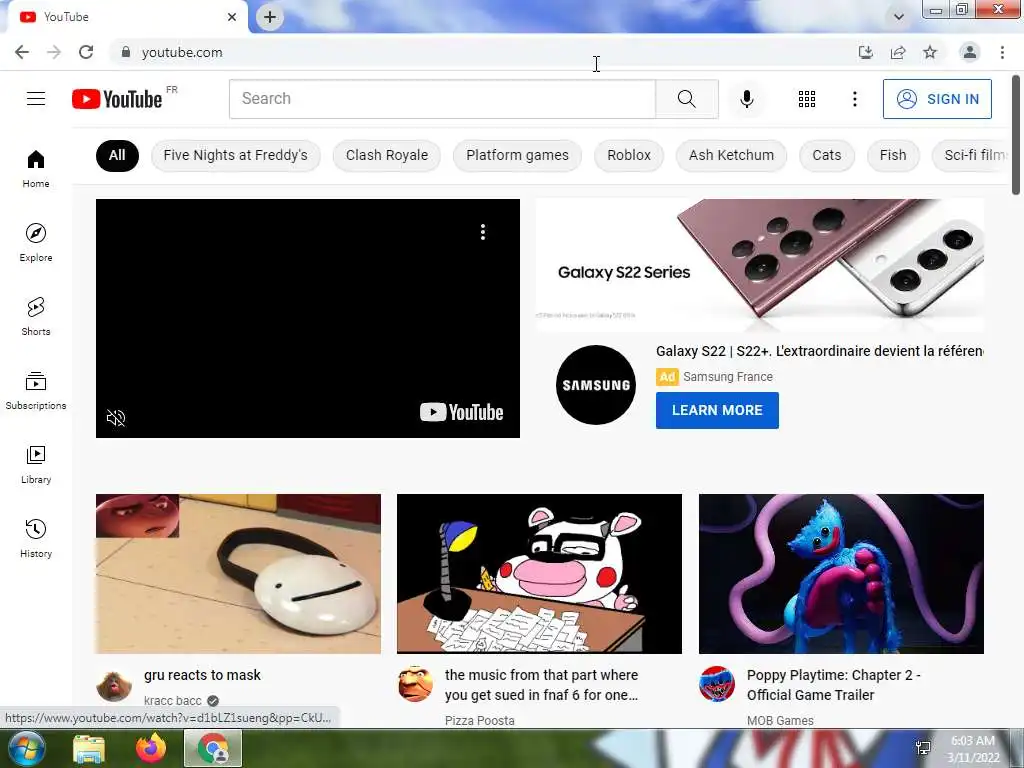Close the YouTube tab
This screenshot has width=1024, height=768.
click(x=232, y=17)
